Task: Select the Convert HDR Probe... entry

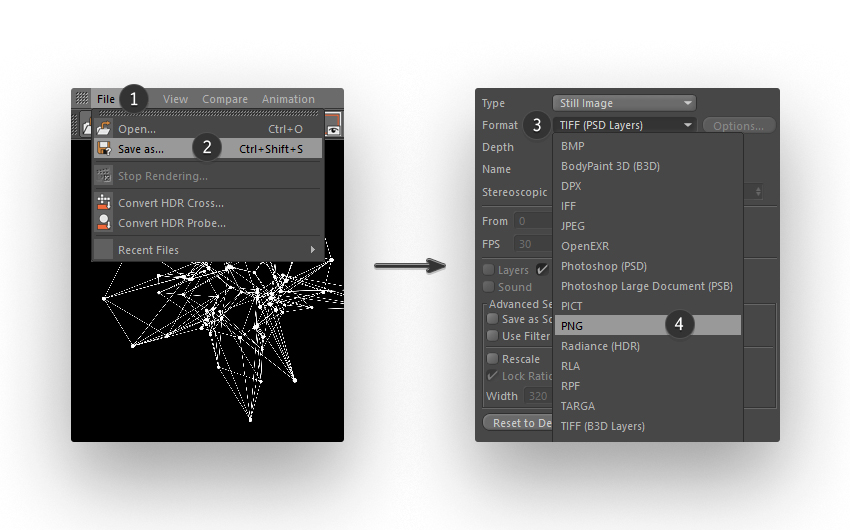Action: pos(208,223)
